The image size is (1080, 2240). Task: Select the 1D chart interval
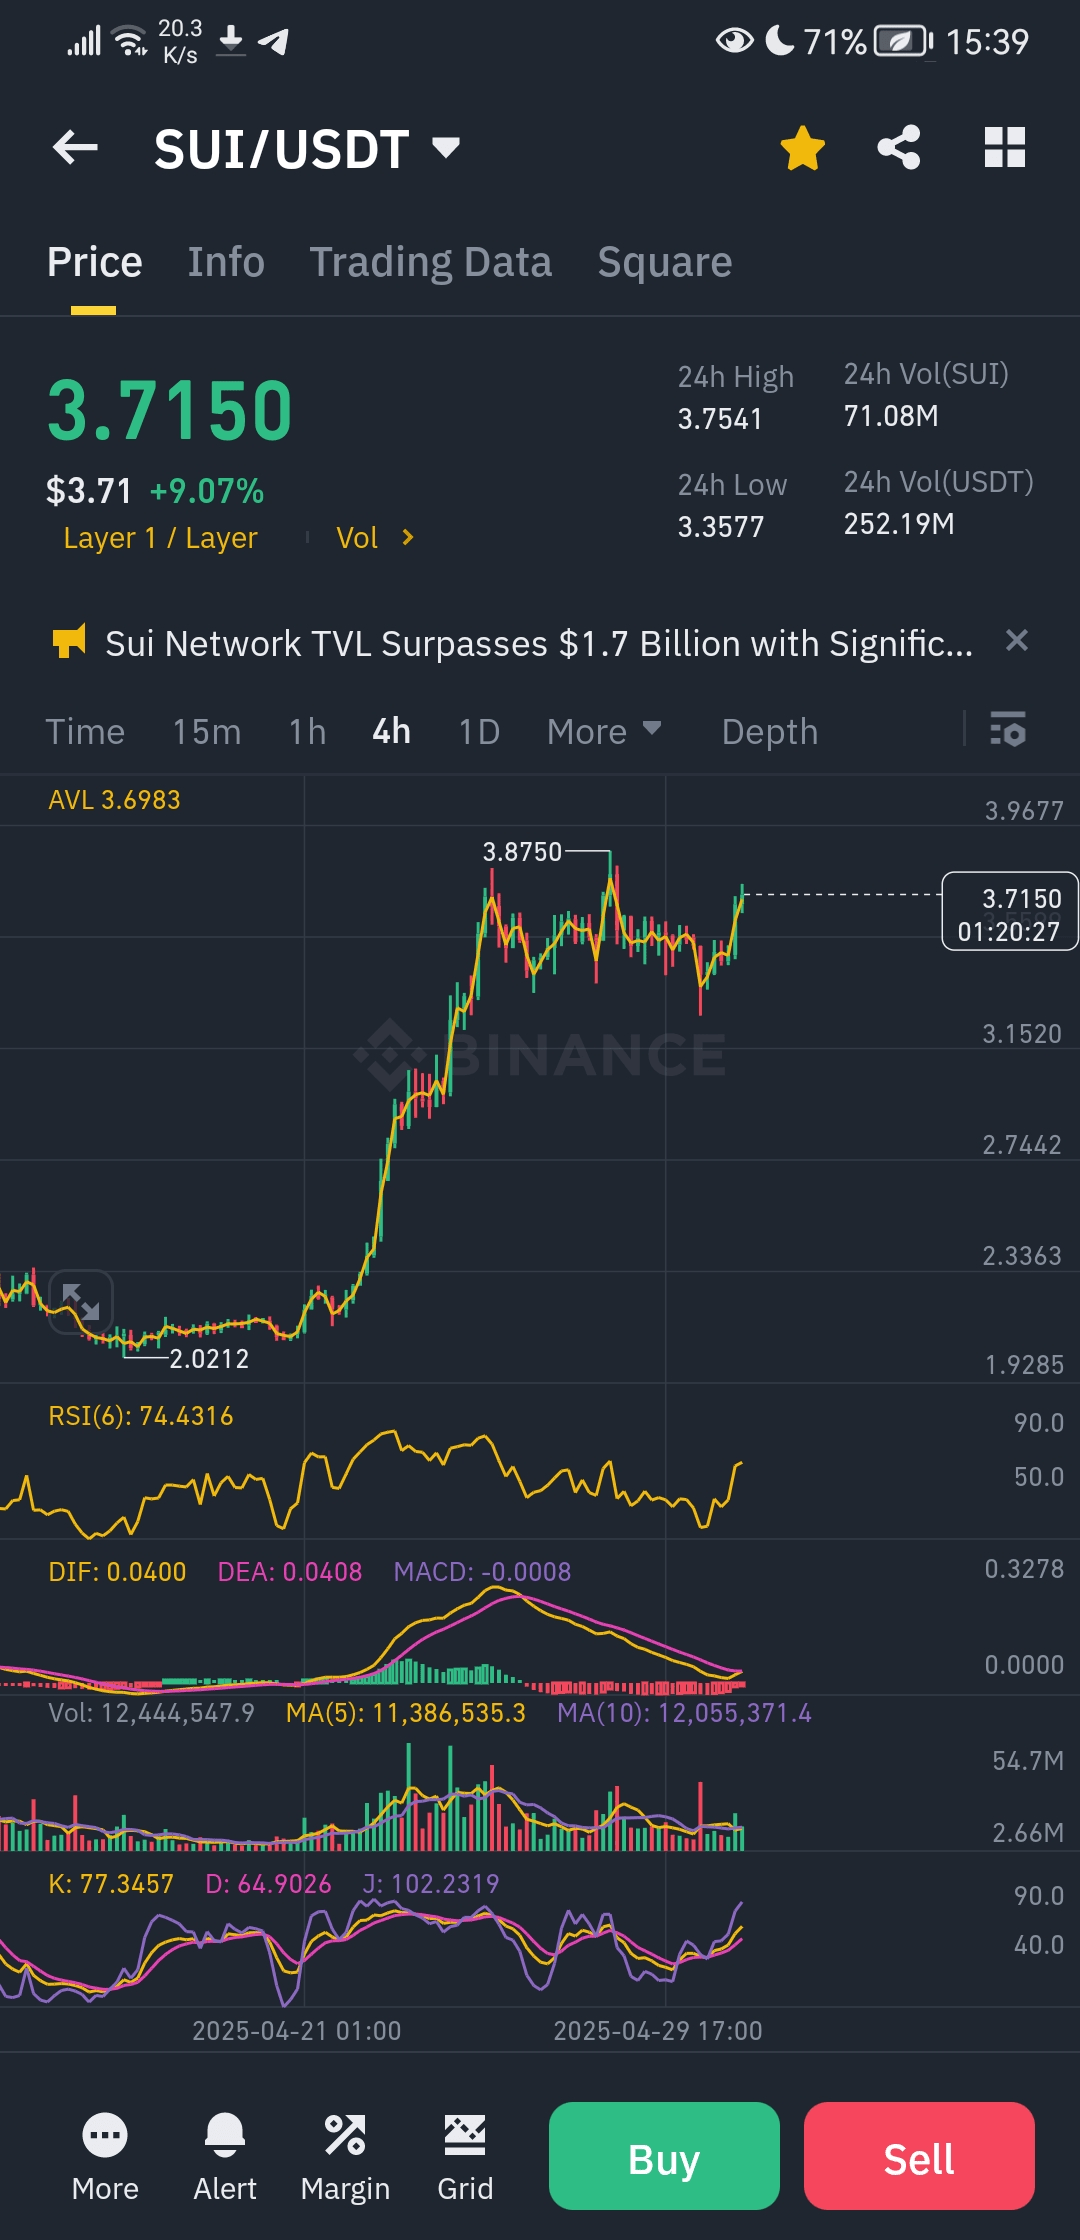pos(479,732)
